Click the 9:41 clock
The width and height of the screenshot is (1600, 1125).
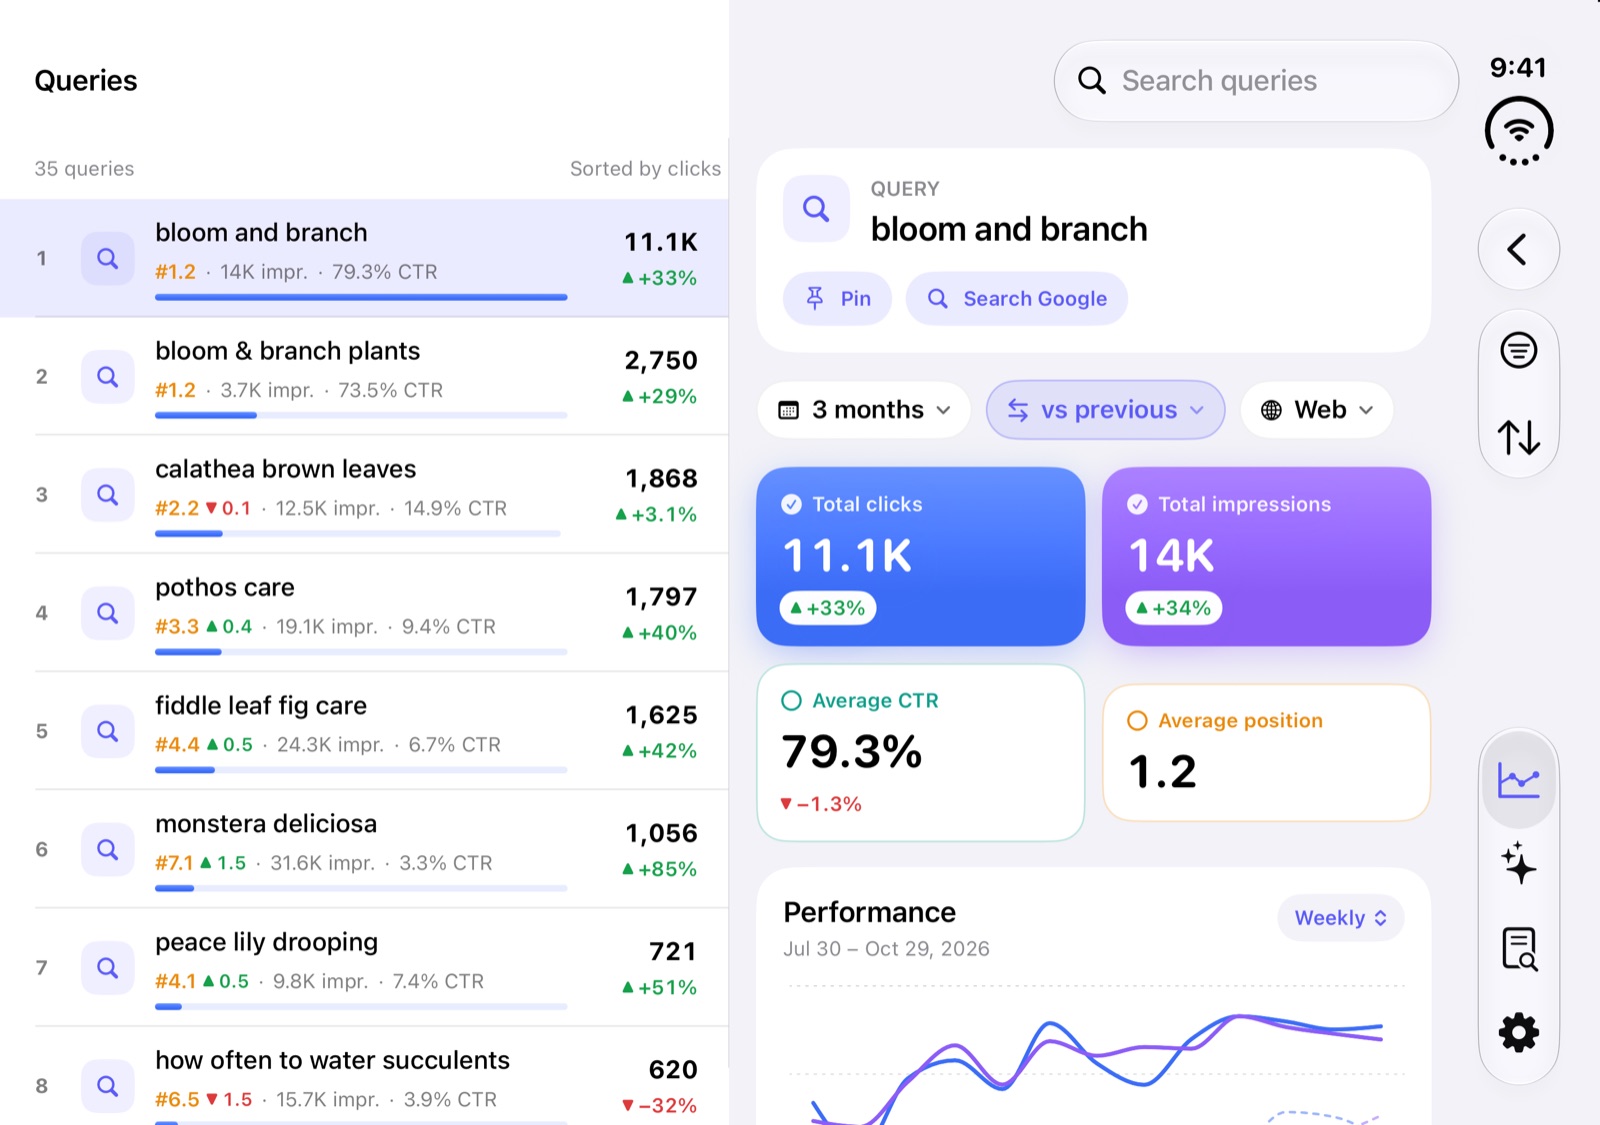click(x=1518, y=68)
